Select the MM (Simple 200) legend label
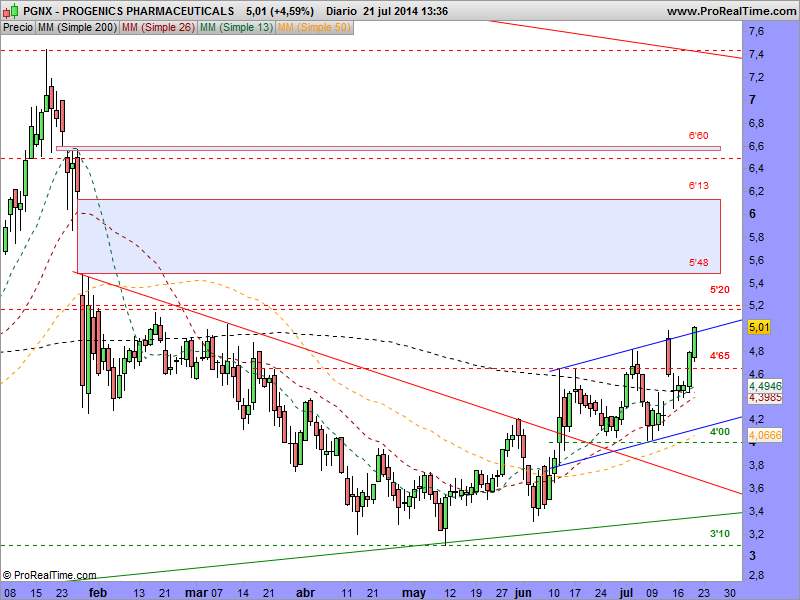The image size is (800, 600). coord(78,28)
